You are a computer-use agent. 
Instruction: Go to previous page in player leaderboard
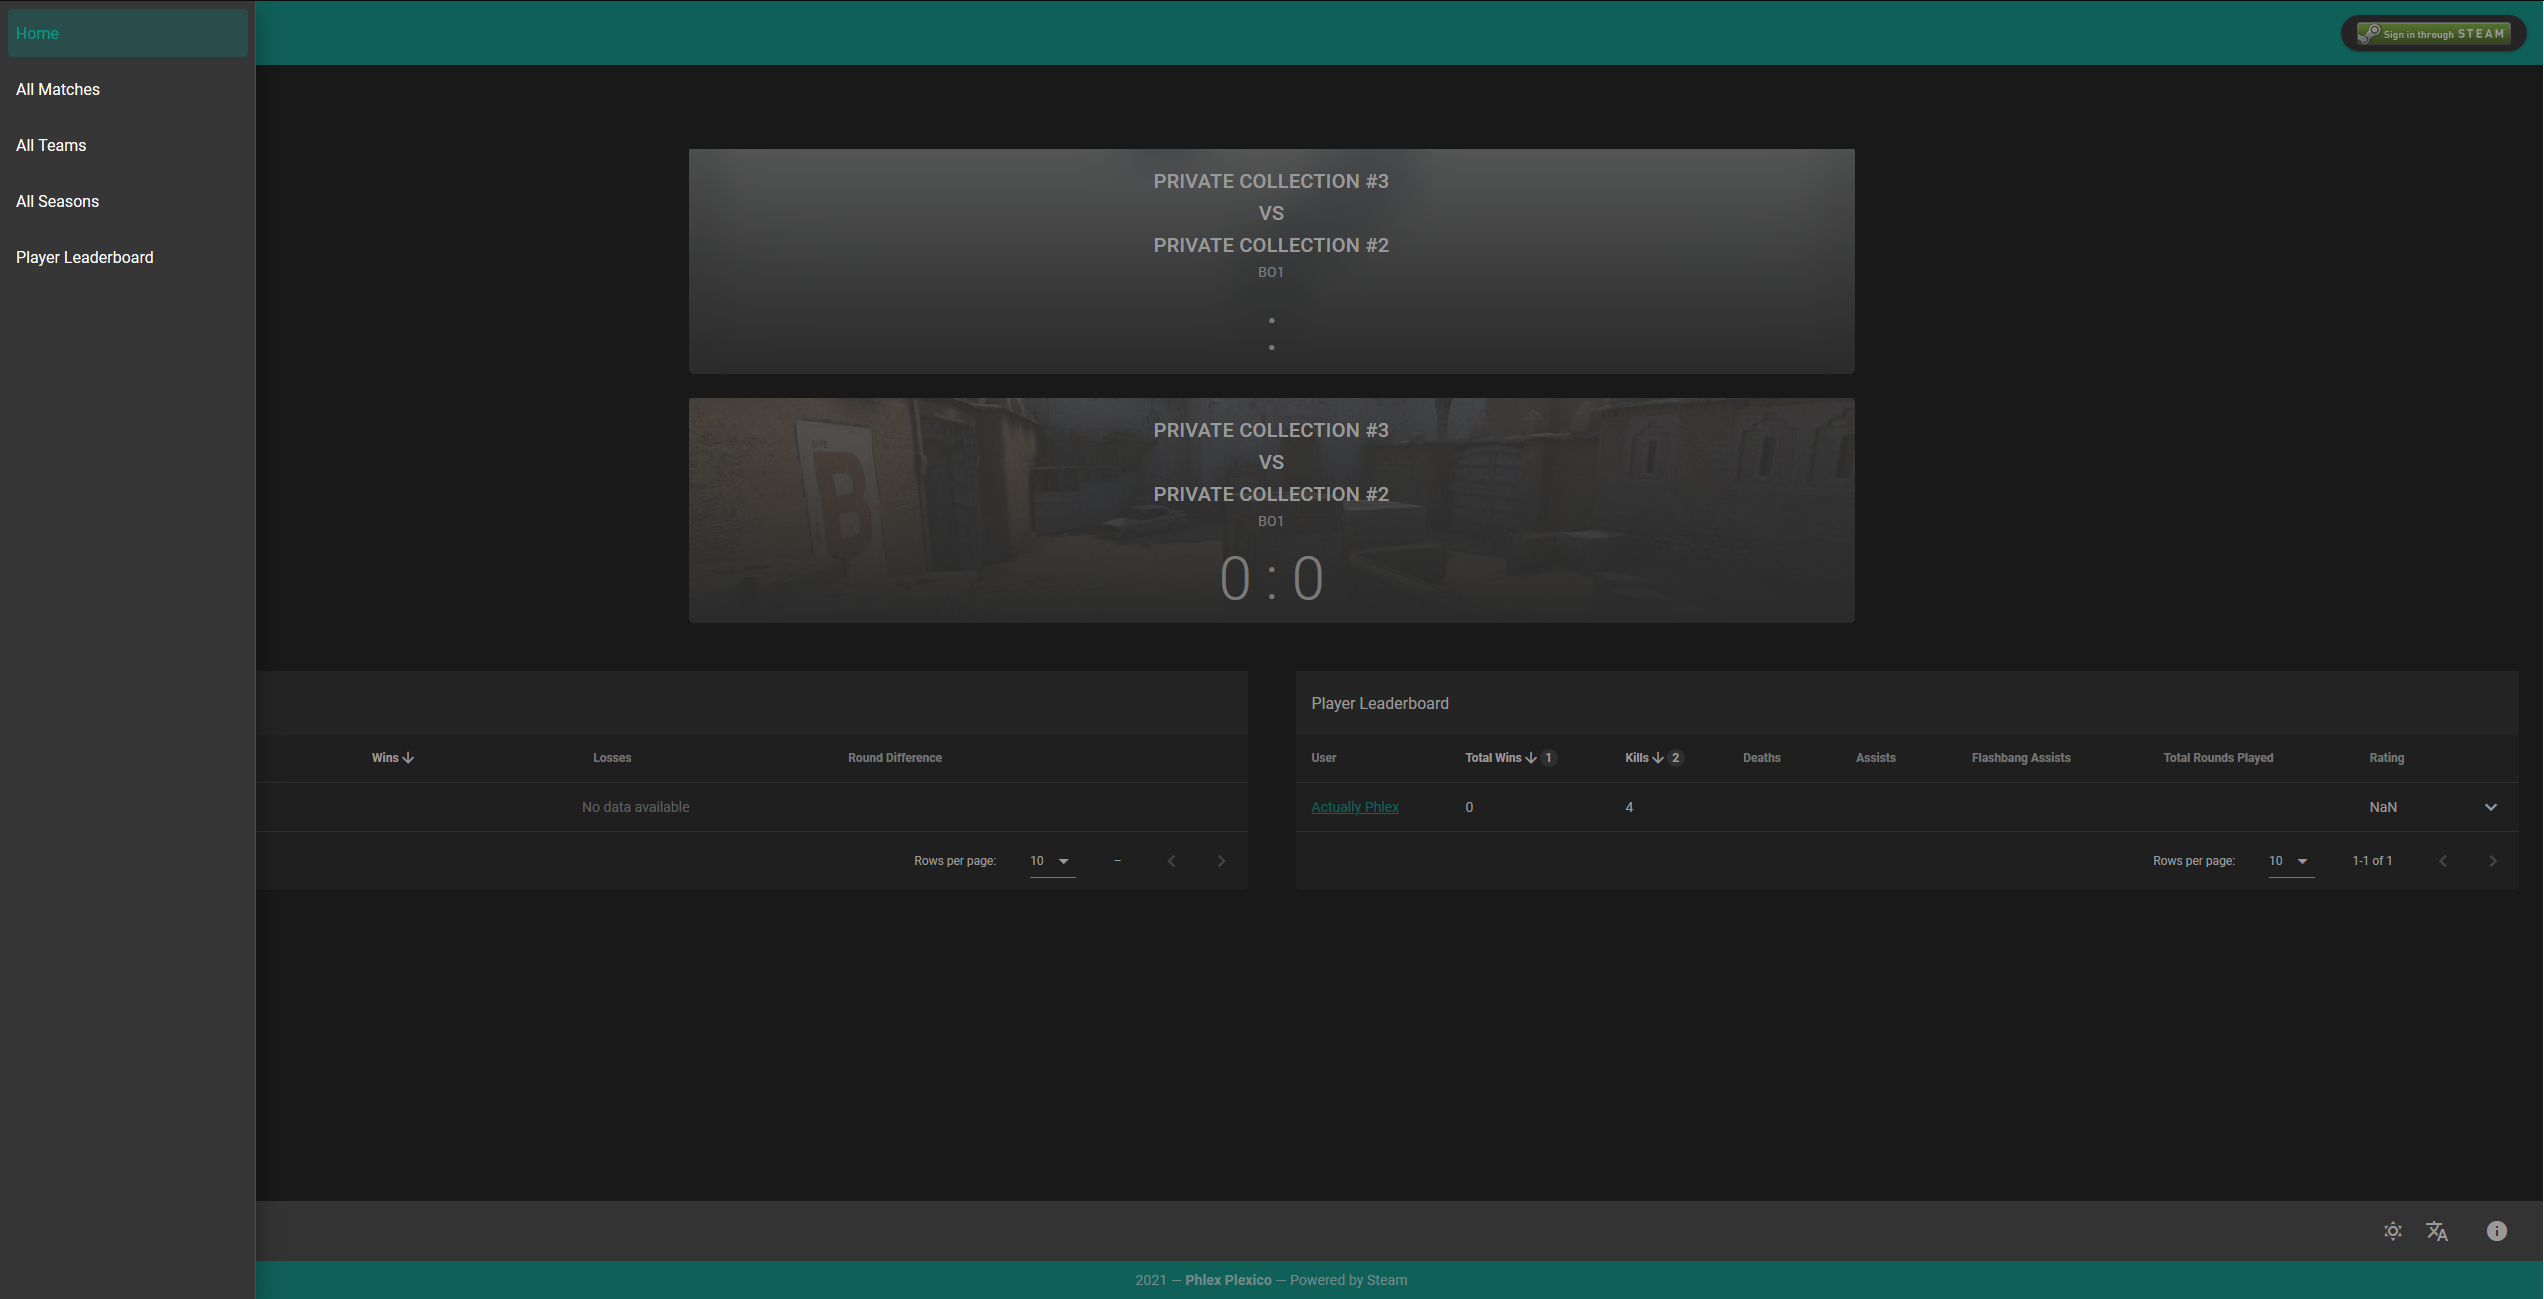(2442, 861)
